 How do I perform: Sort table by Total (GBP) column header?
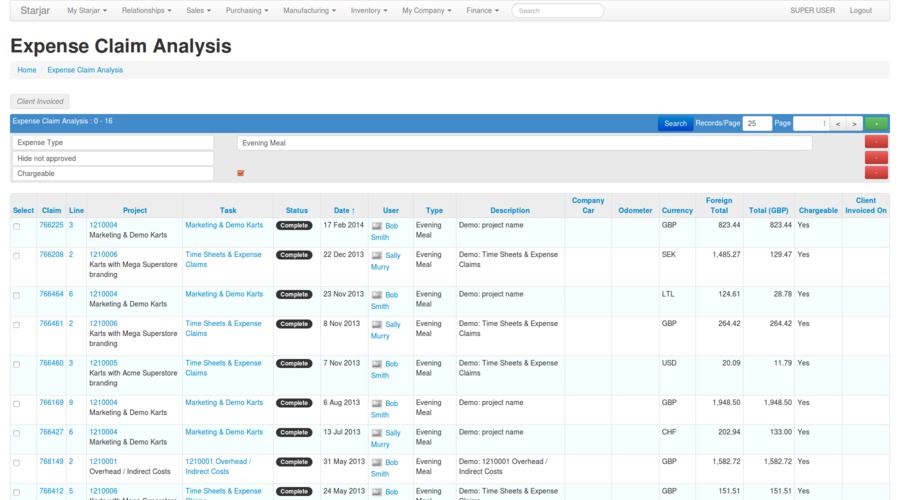[x=768, y=211]
